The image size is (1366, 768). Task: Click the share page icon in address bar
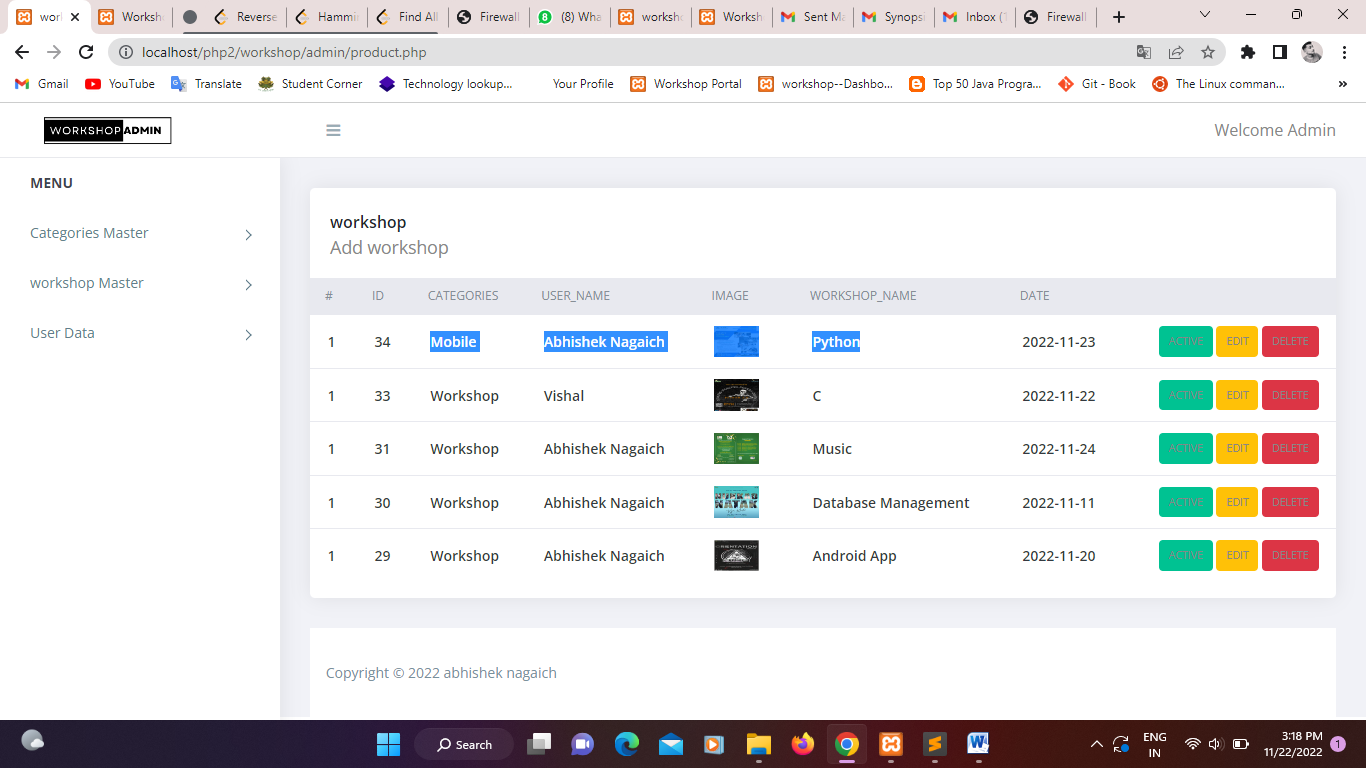pos(1176,52)
